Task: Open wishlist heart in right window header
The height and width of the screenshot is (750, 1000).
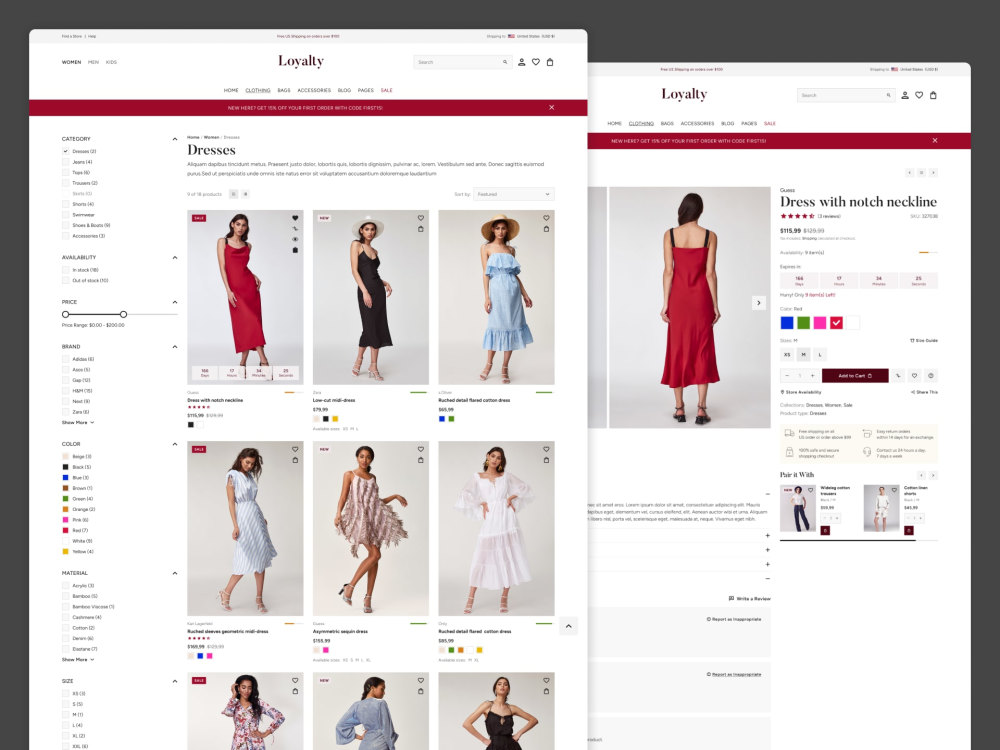Action: click(919, 96)
